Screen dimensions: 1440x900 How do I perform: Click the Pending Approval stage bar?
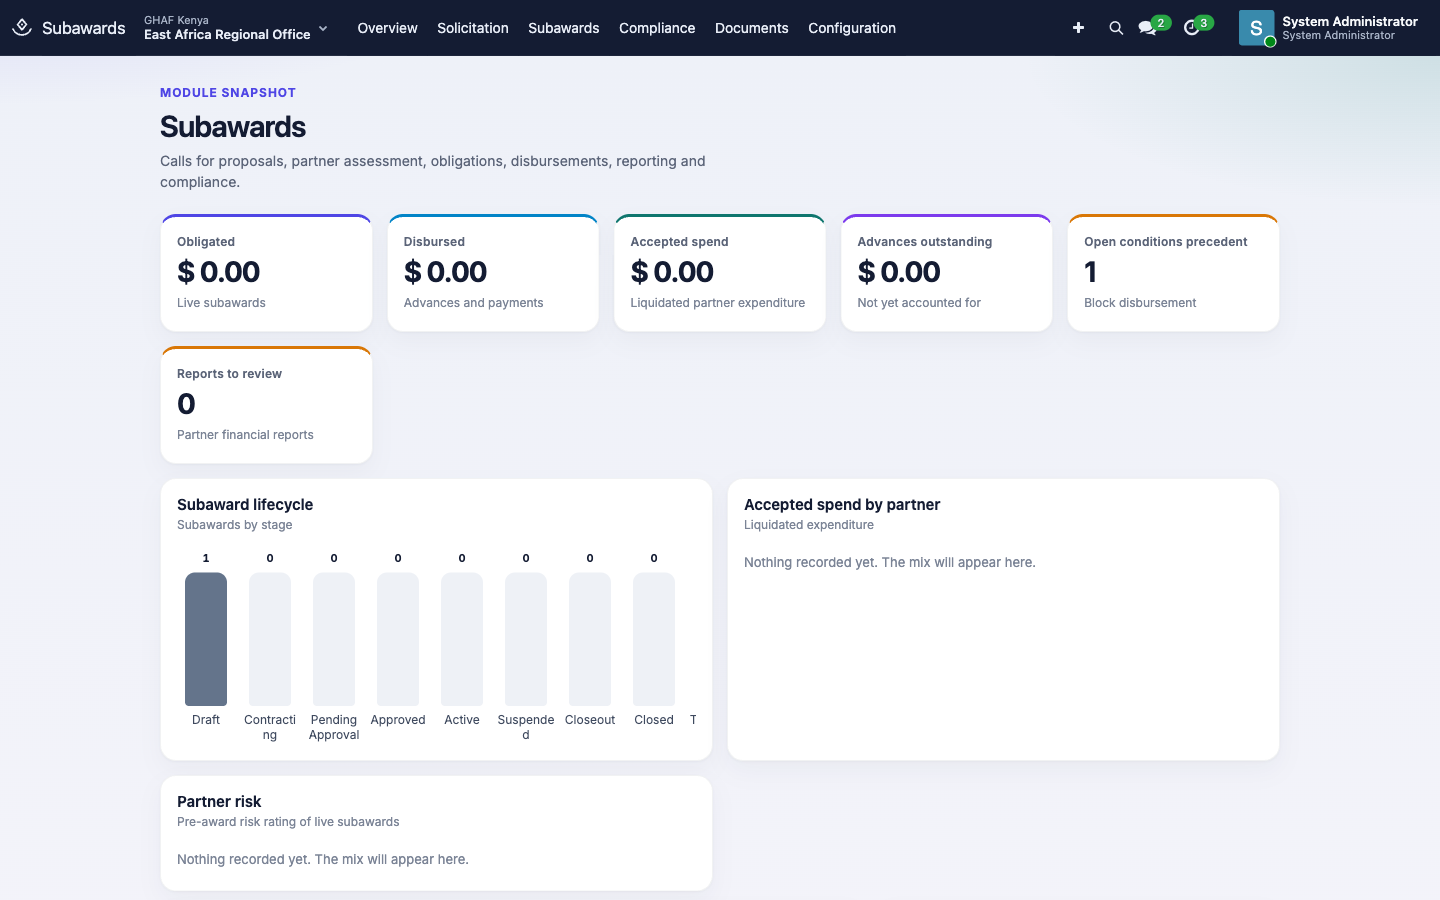(x=334, y=639)
